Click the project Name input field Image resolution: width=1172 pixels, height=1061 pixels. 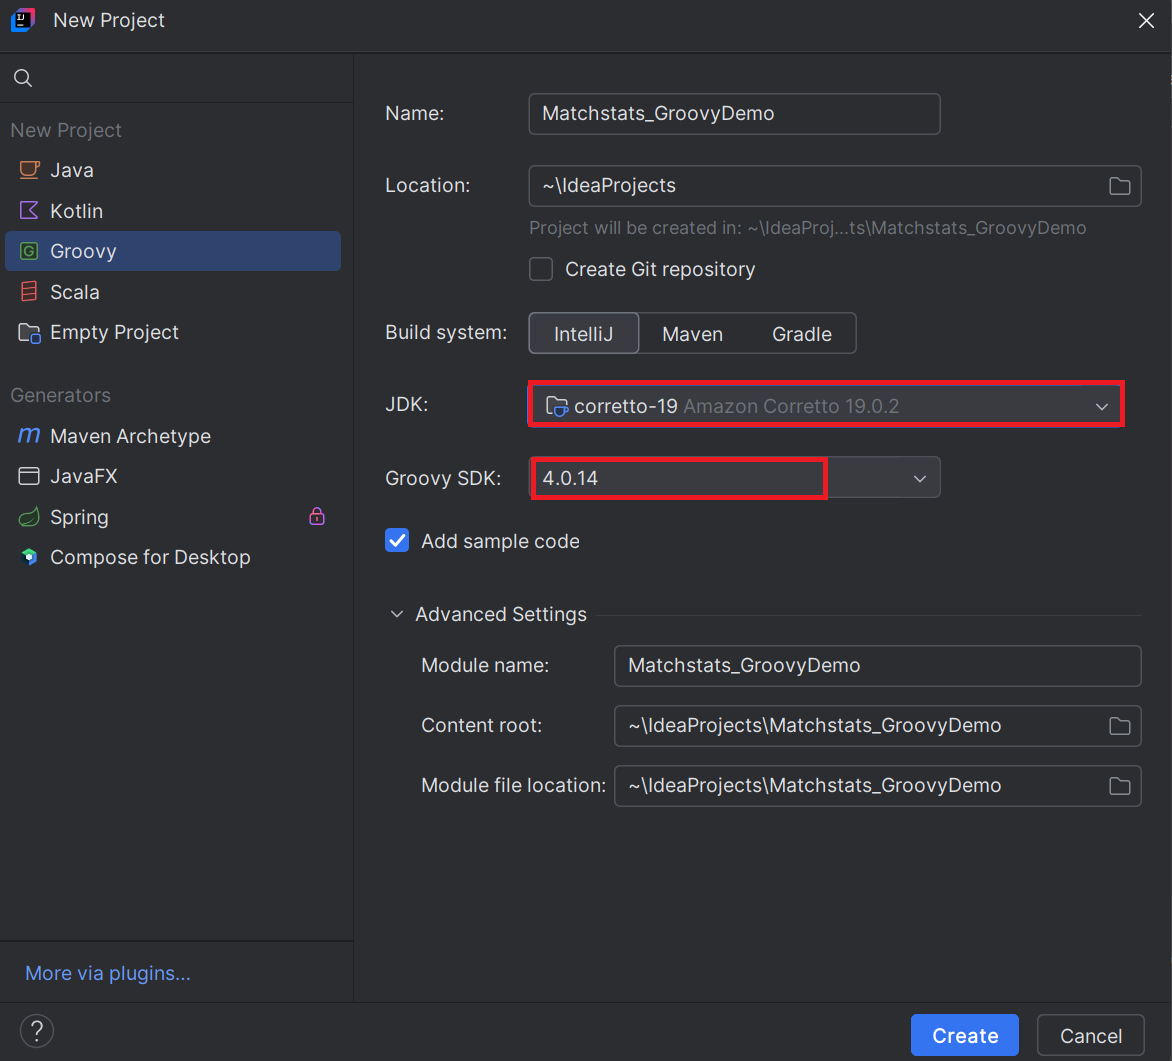[x=734, y=114]
